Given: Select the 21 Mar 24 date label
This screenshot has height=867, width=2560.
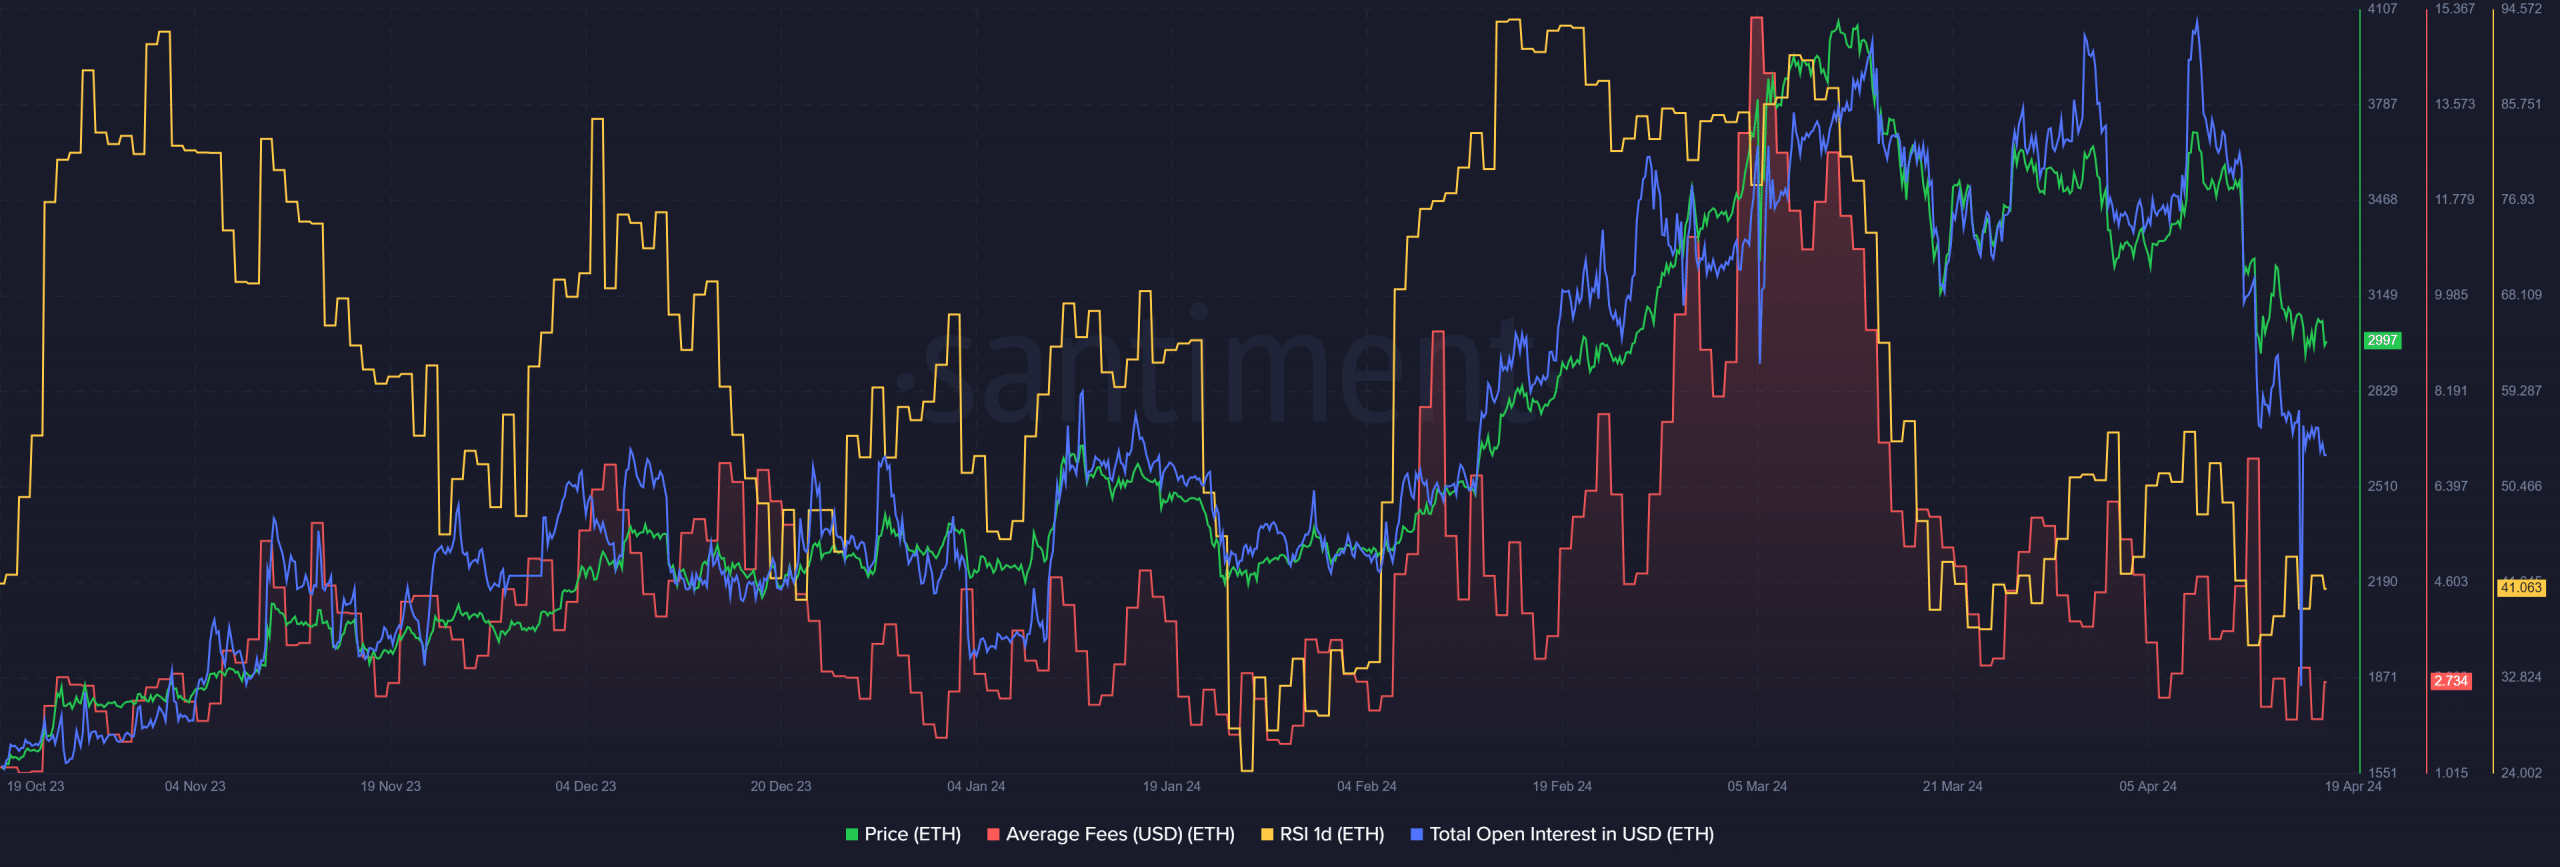Looking at the screenshot, I should pyautogui.click(x=1952, y=786).
